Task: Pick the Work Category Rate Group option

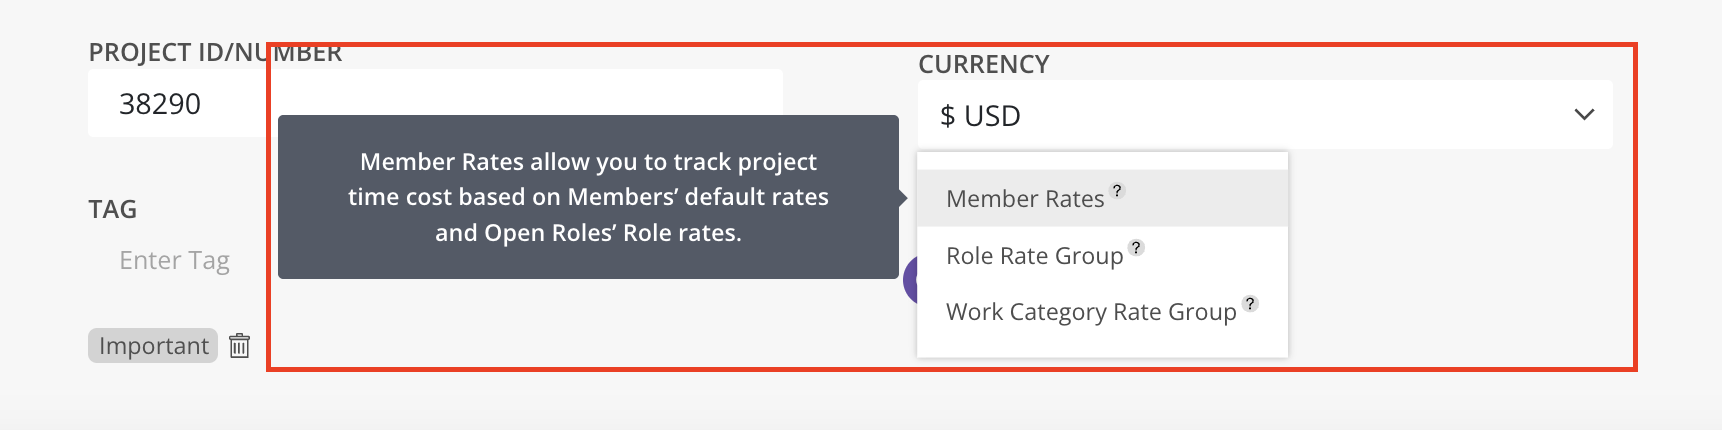Action: pos(1102,312)
